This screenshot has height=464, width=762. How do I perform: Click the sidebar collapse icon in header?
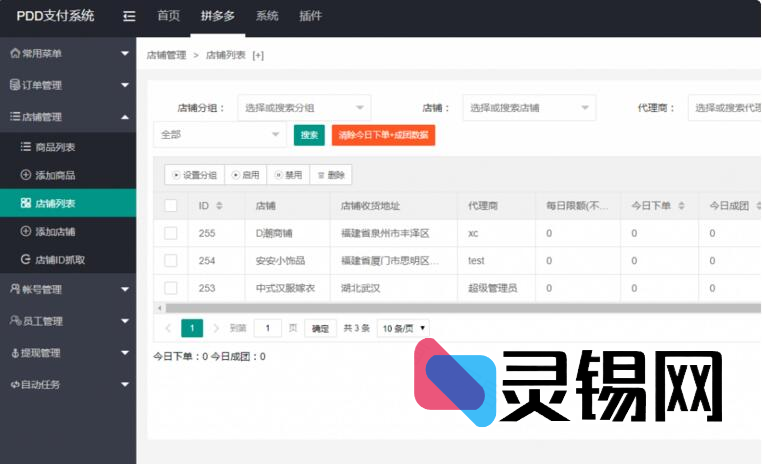tap(129, 16)
